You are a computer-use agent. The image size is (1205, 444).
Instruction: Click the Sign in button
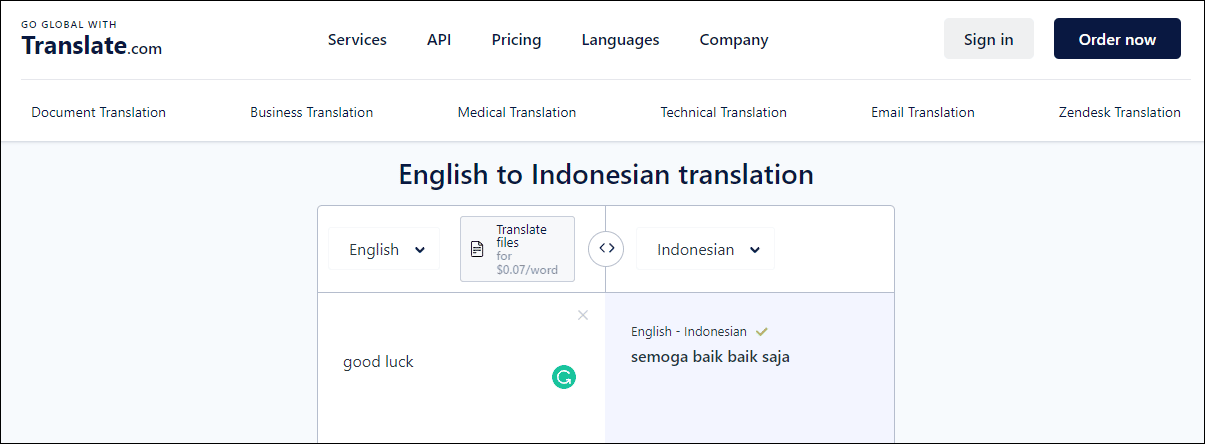click(x=988, y=39)
